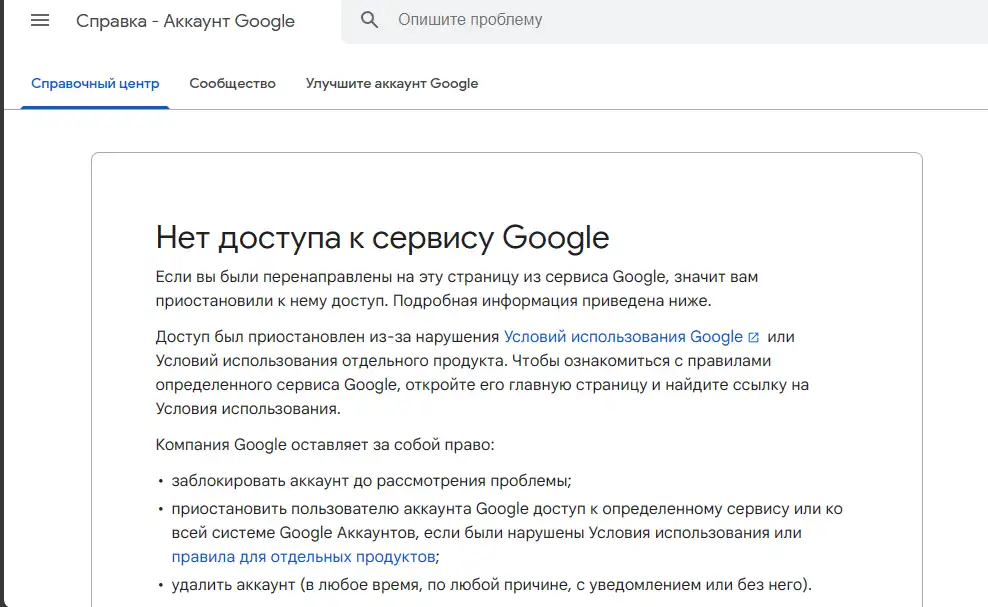Select the "Улучшите аккаунт Google" tab
Screen dimensions: 988x607
point(392,83)
